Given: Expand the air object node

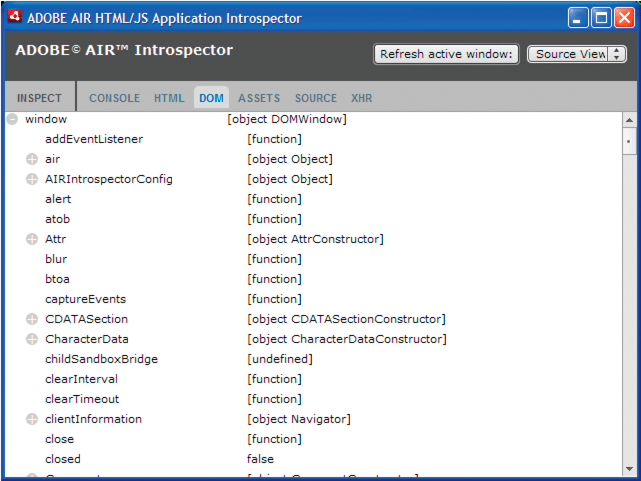Looking at the screenshot, I should pos(32,159).
